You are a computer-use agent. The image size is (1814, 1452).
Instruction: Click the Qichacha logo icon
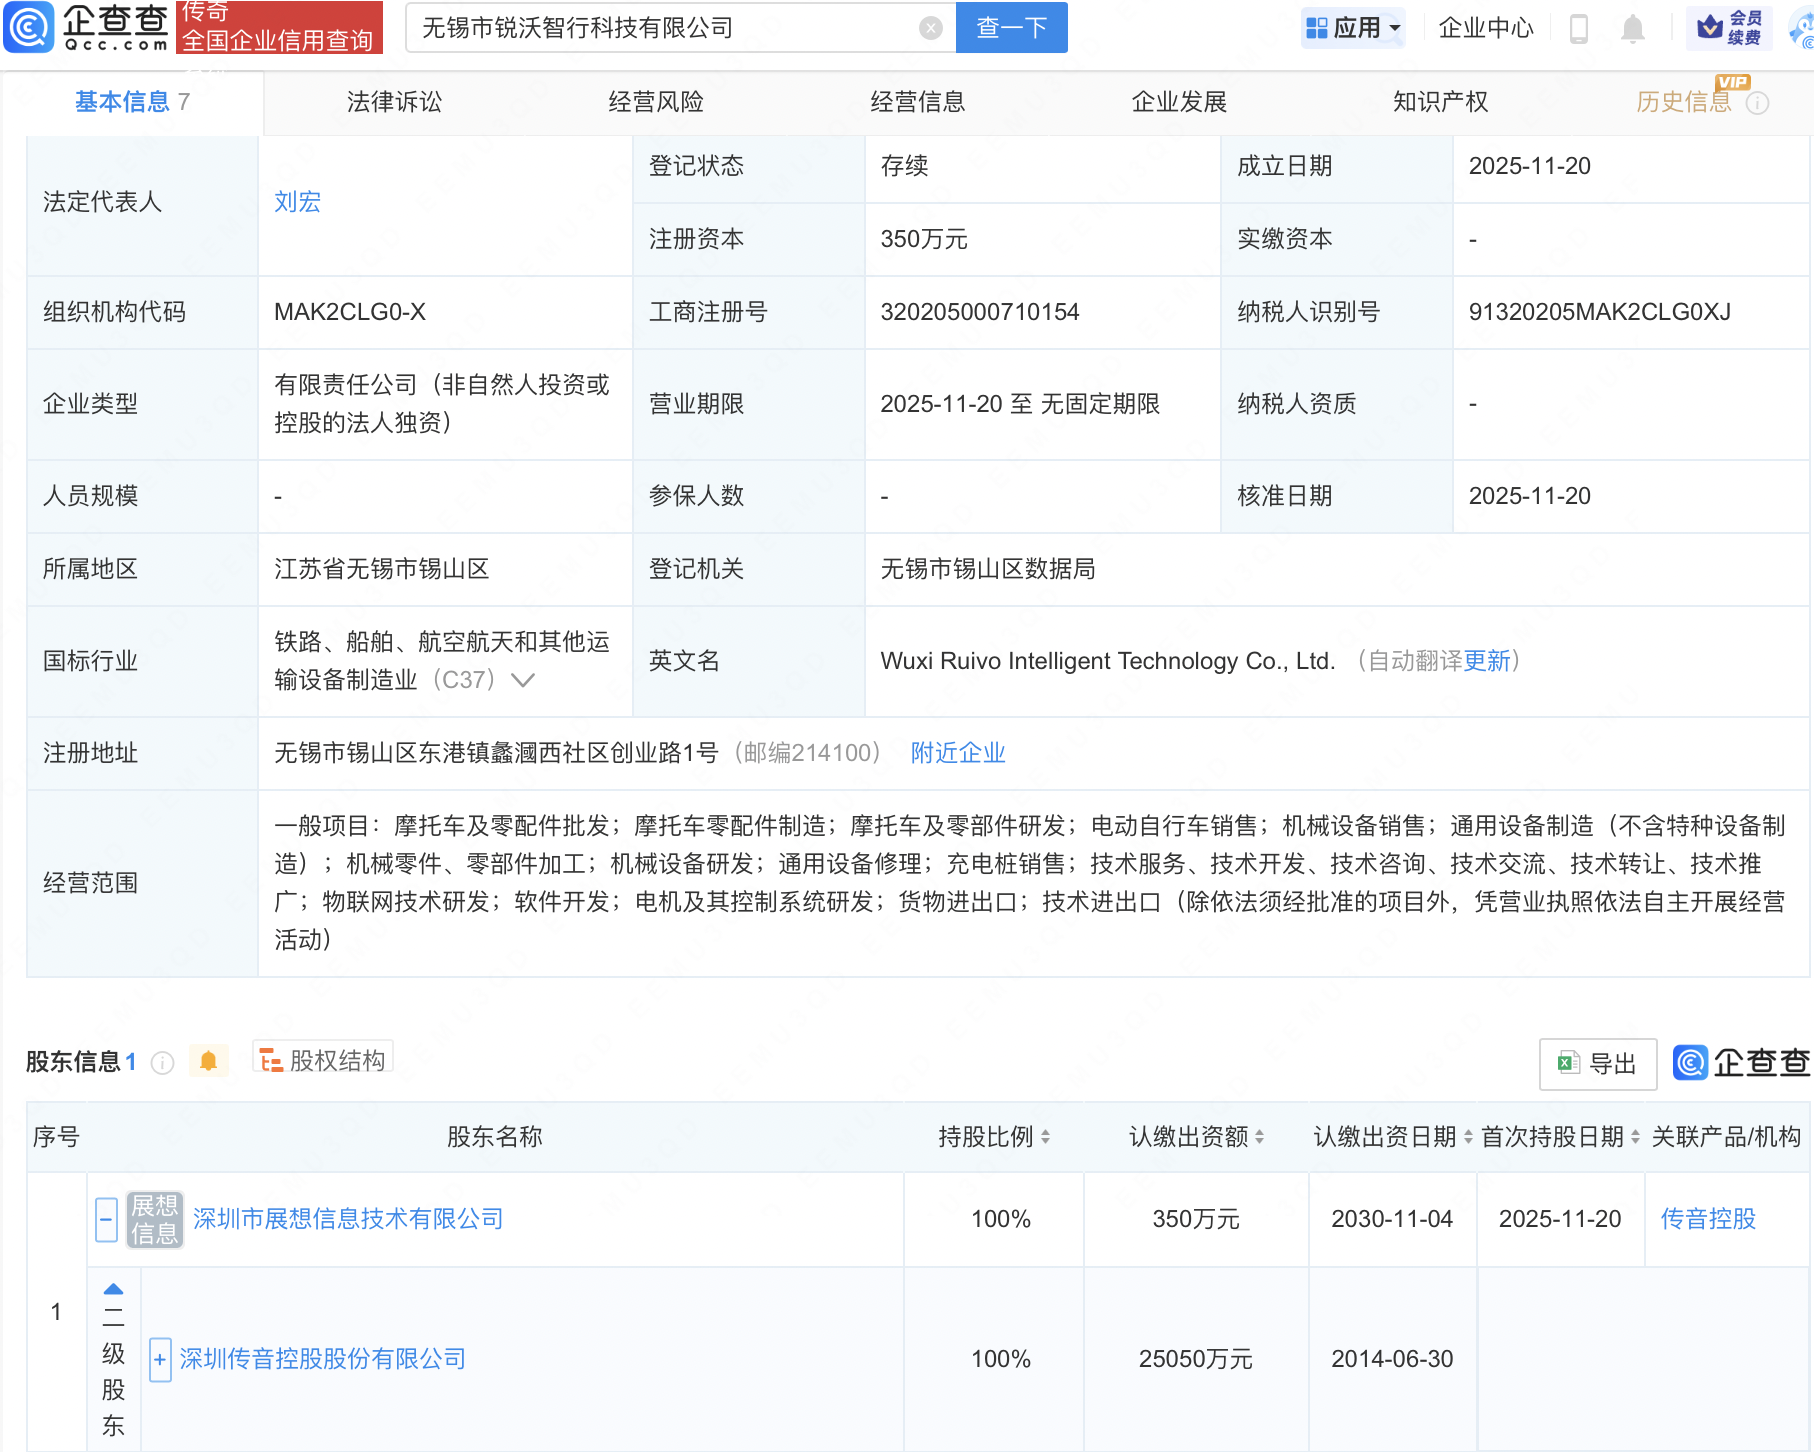tap(28, 27)
